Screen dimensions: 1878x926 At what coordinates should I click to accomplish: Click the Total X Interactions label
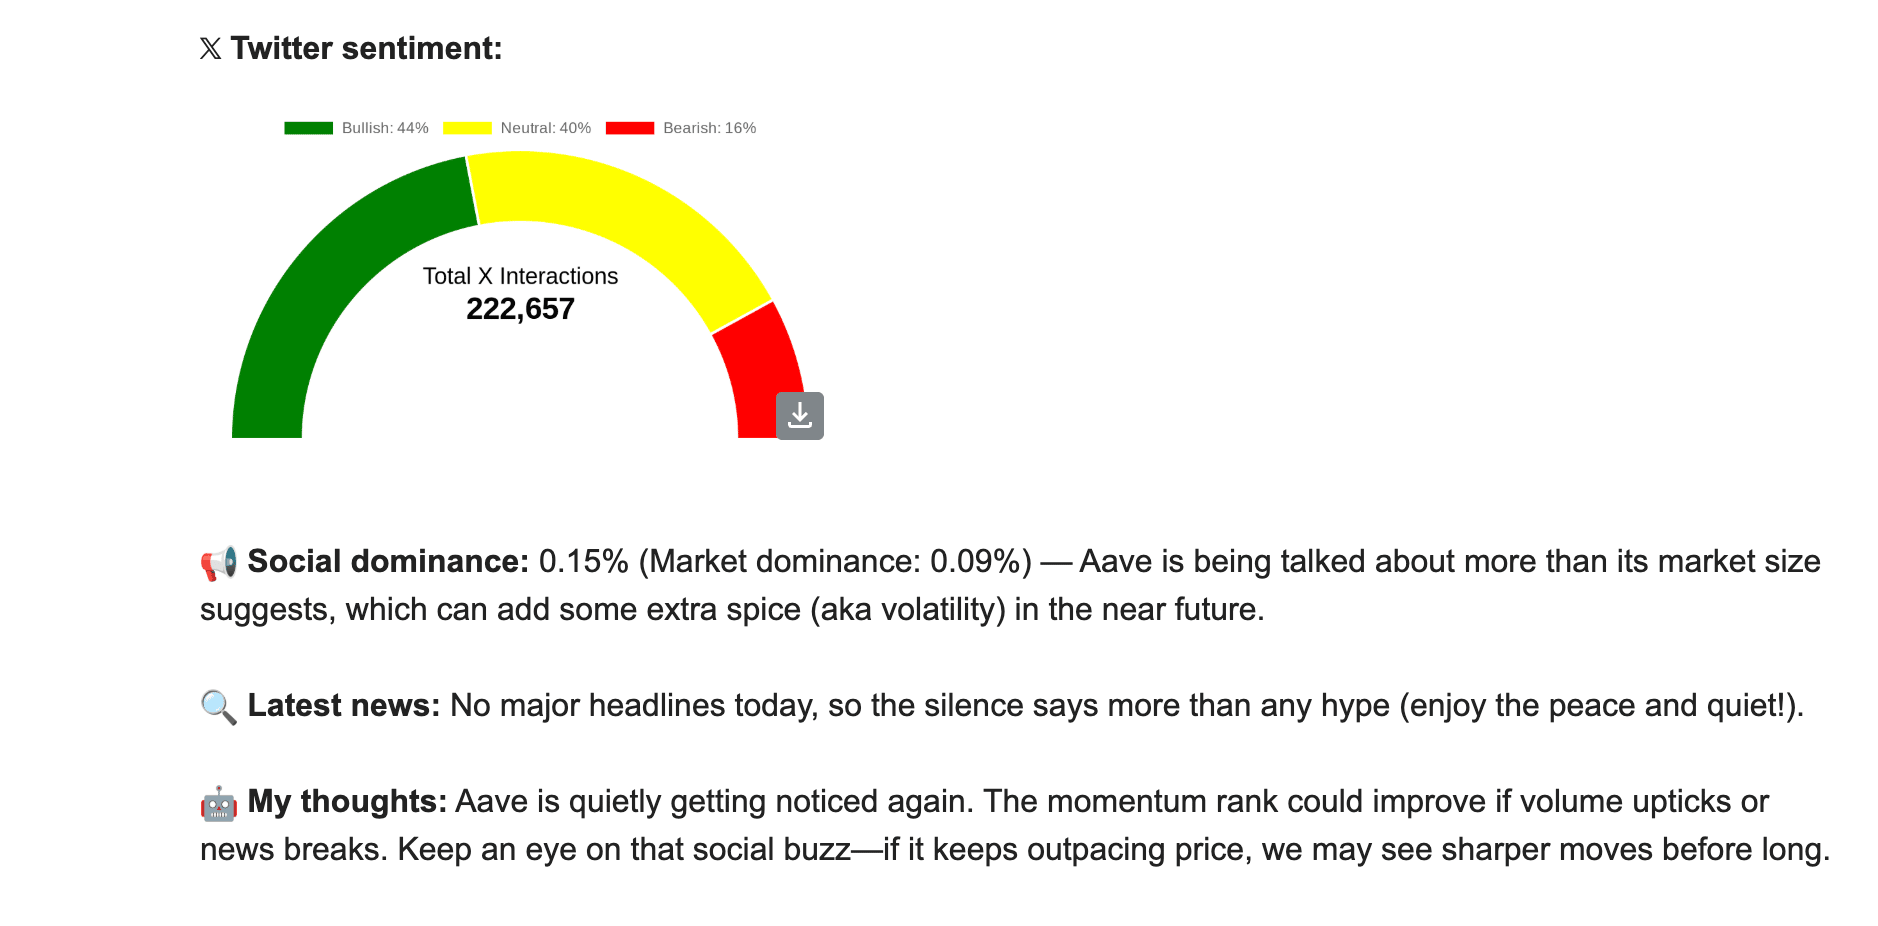[520, 276]
